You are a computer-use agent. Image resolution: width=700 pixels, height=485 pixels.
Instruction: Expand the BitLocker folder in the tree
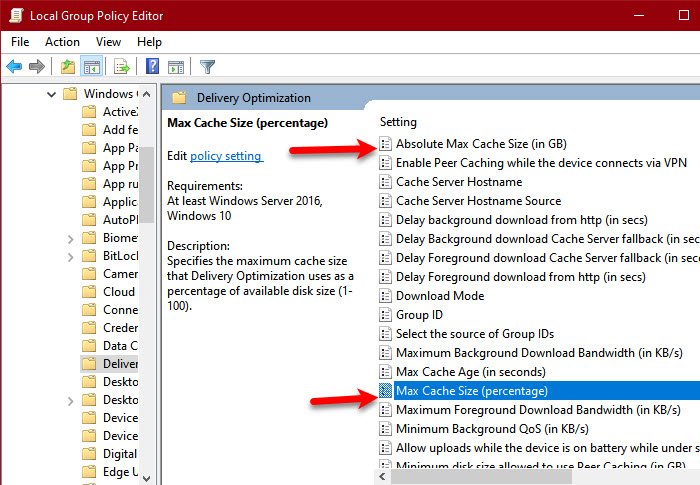(x=69, y=257)
